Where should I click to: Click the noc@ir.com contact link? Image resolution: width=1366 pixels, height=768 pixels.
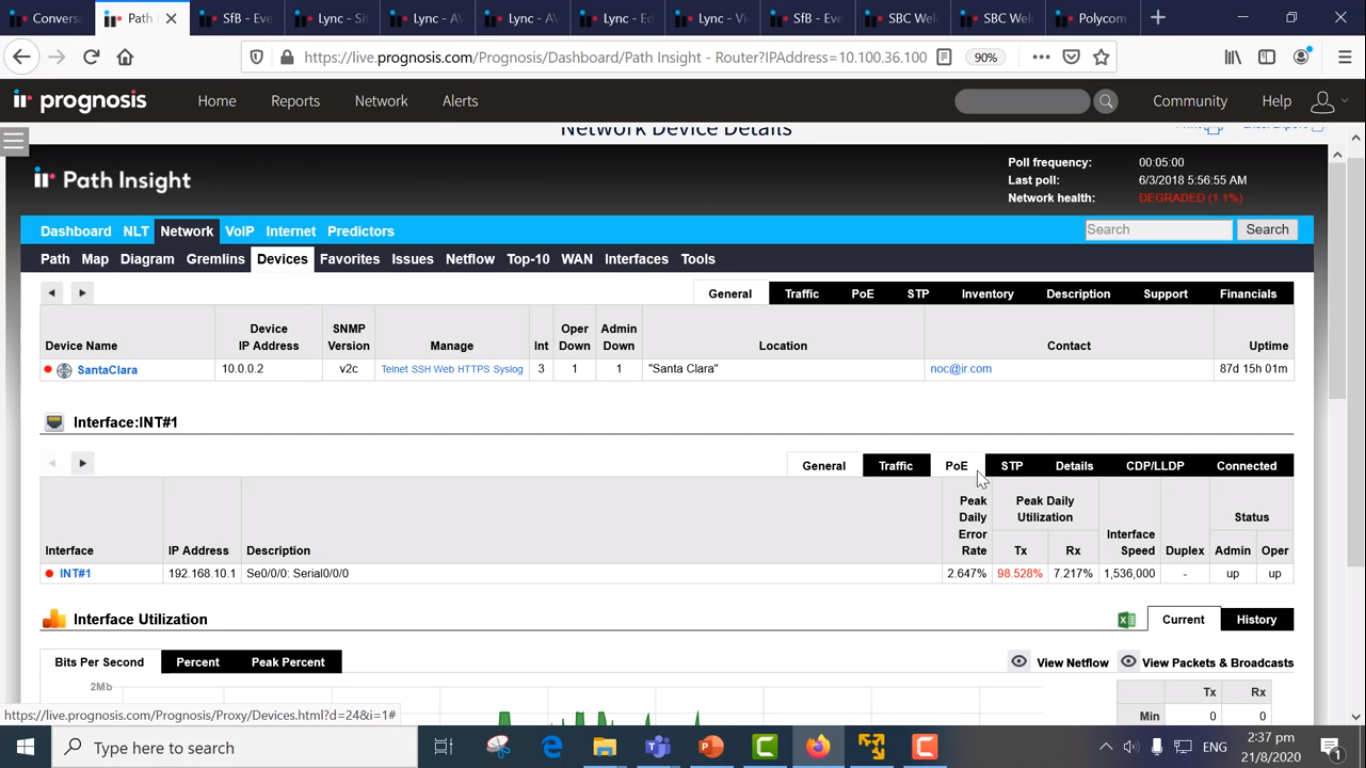961,369
